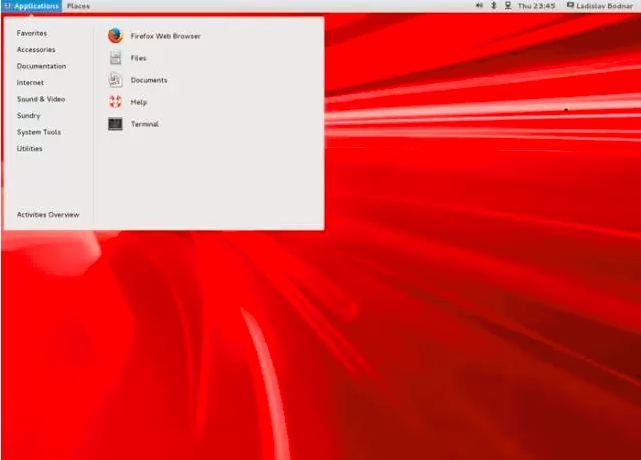Open the Documents app icon

pos(115,80)
